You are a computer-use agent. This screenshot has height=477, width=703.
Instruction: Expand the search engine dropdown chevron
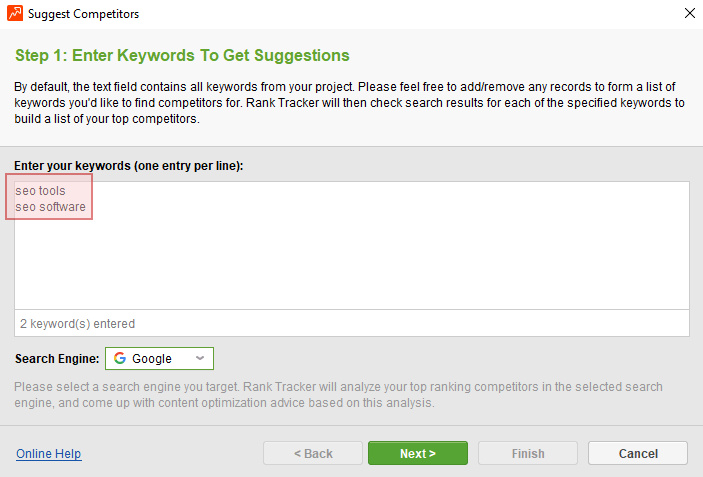click(x=200, y=358)
